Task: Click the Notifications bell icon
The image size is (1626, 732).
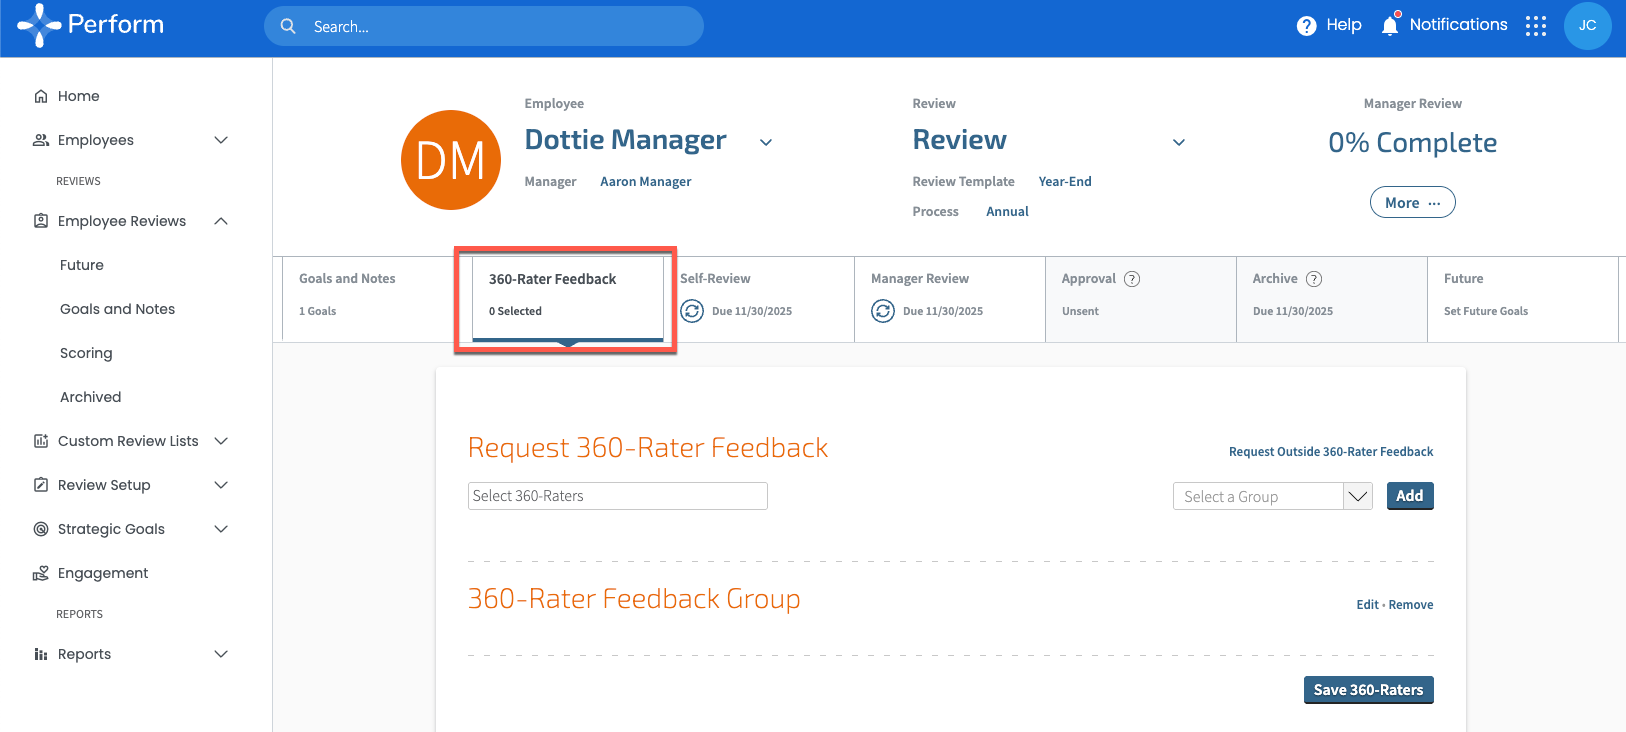Action: click(x=1390, y=25)
